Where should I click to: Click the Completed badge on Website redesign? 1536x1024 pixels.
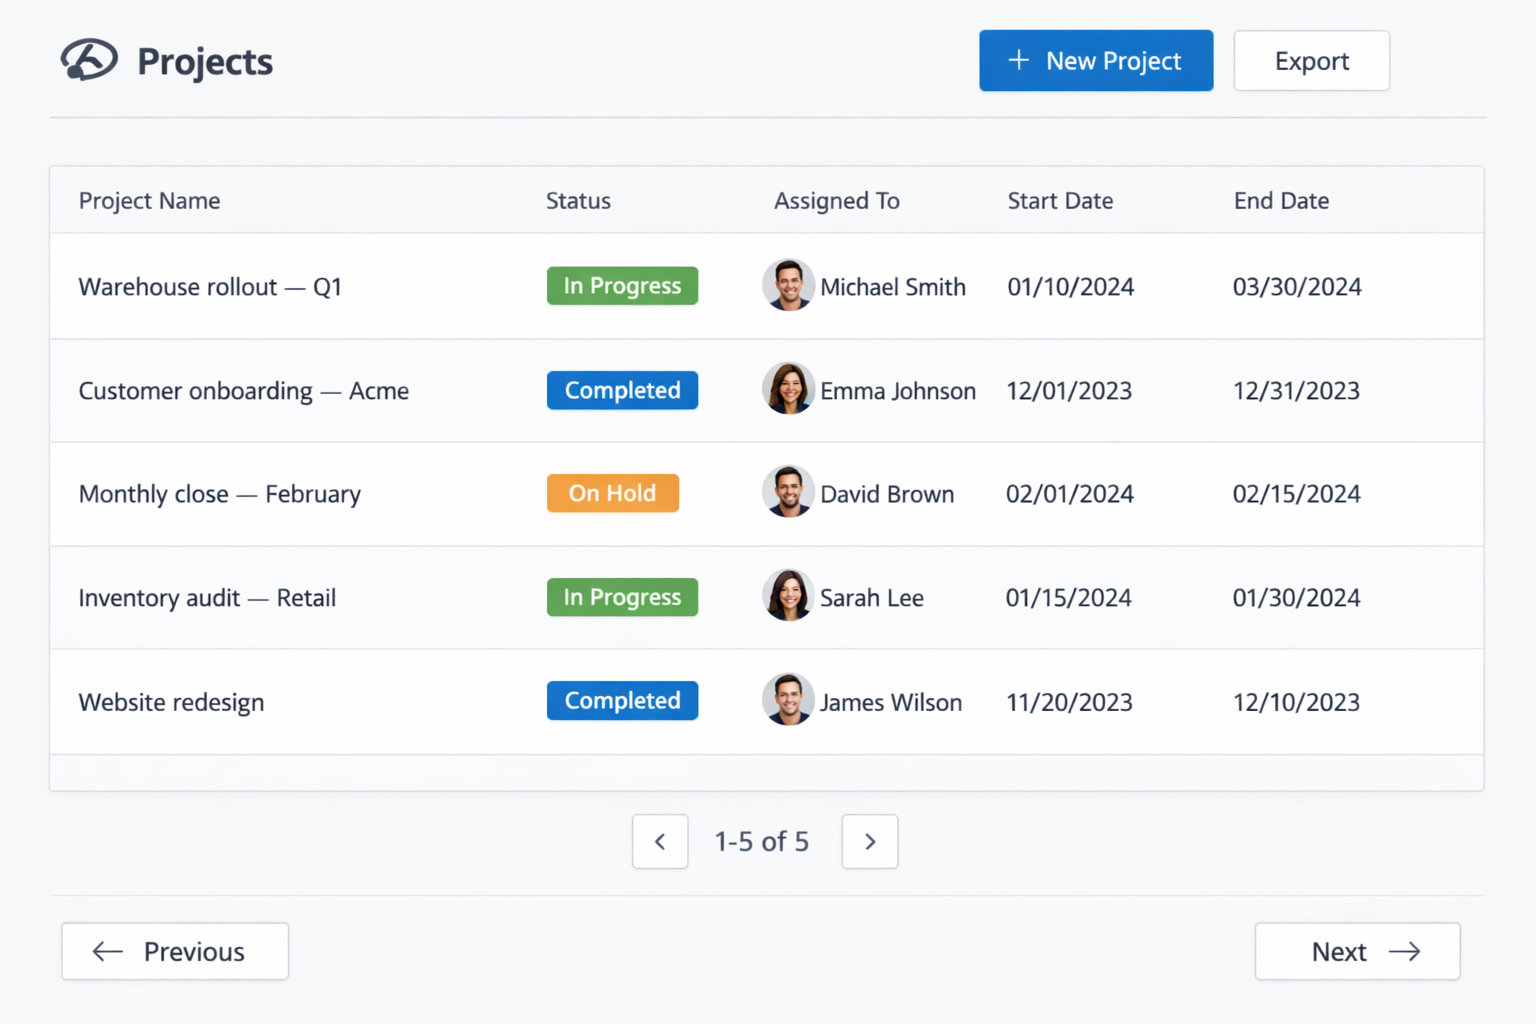[x=622, y=700]
